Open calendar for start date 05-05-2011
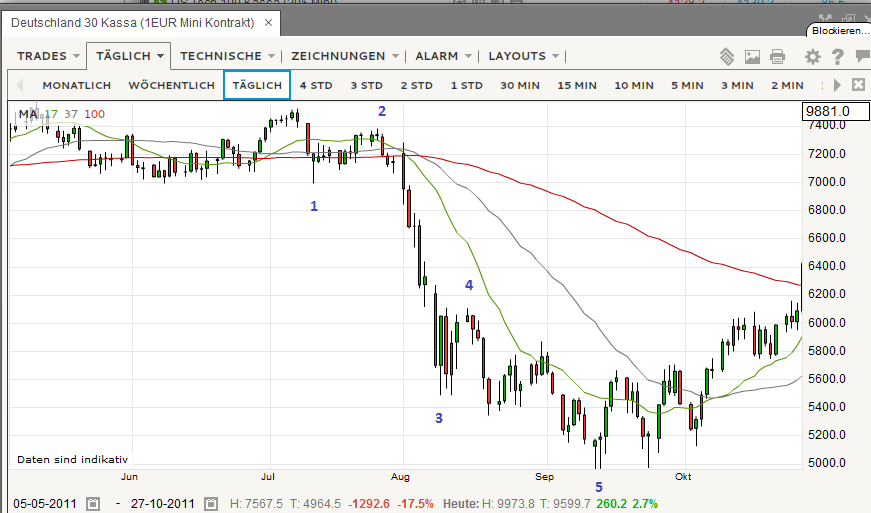Screen dimensions: 871x513 coord(93,503)
